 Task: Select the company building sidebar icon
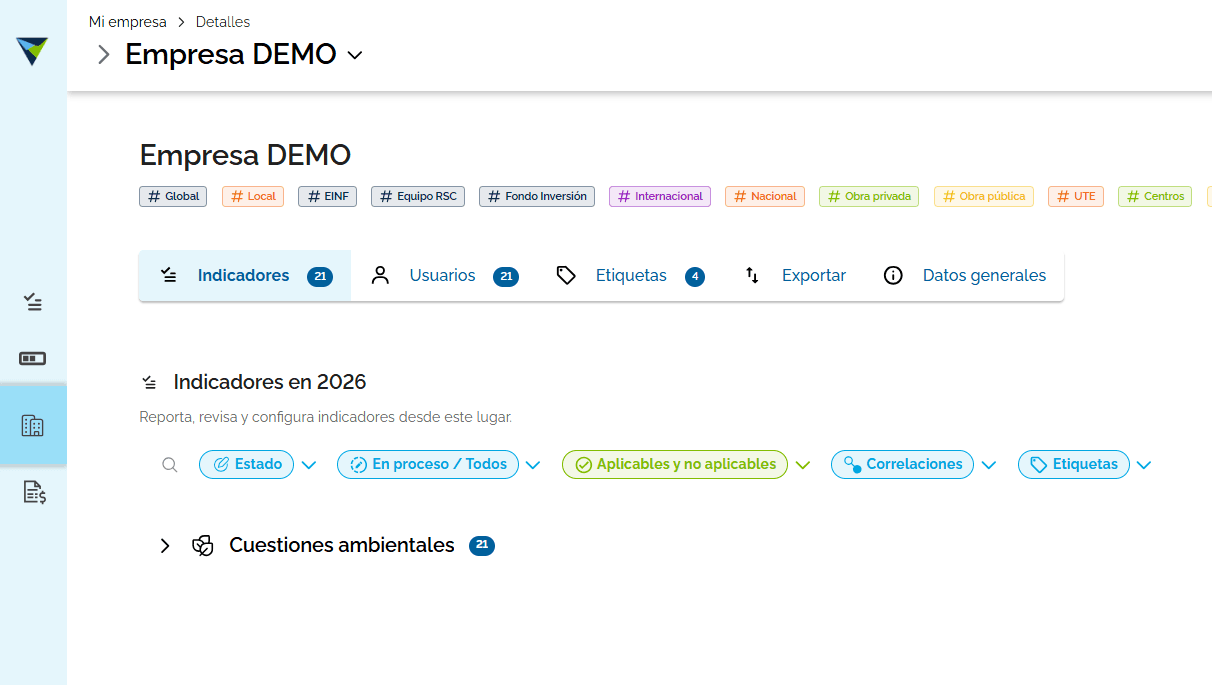[33, 426]
